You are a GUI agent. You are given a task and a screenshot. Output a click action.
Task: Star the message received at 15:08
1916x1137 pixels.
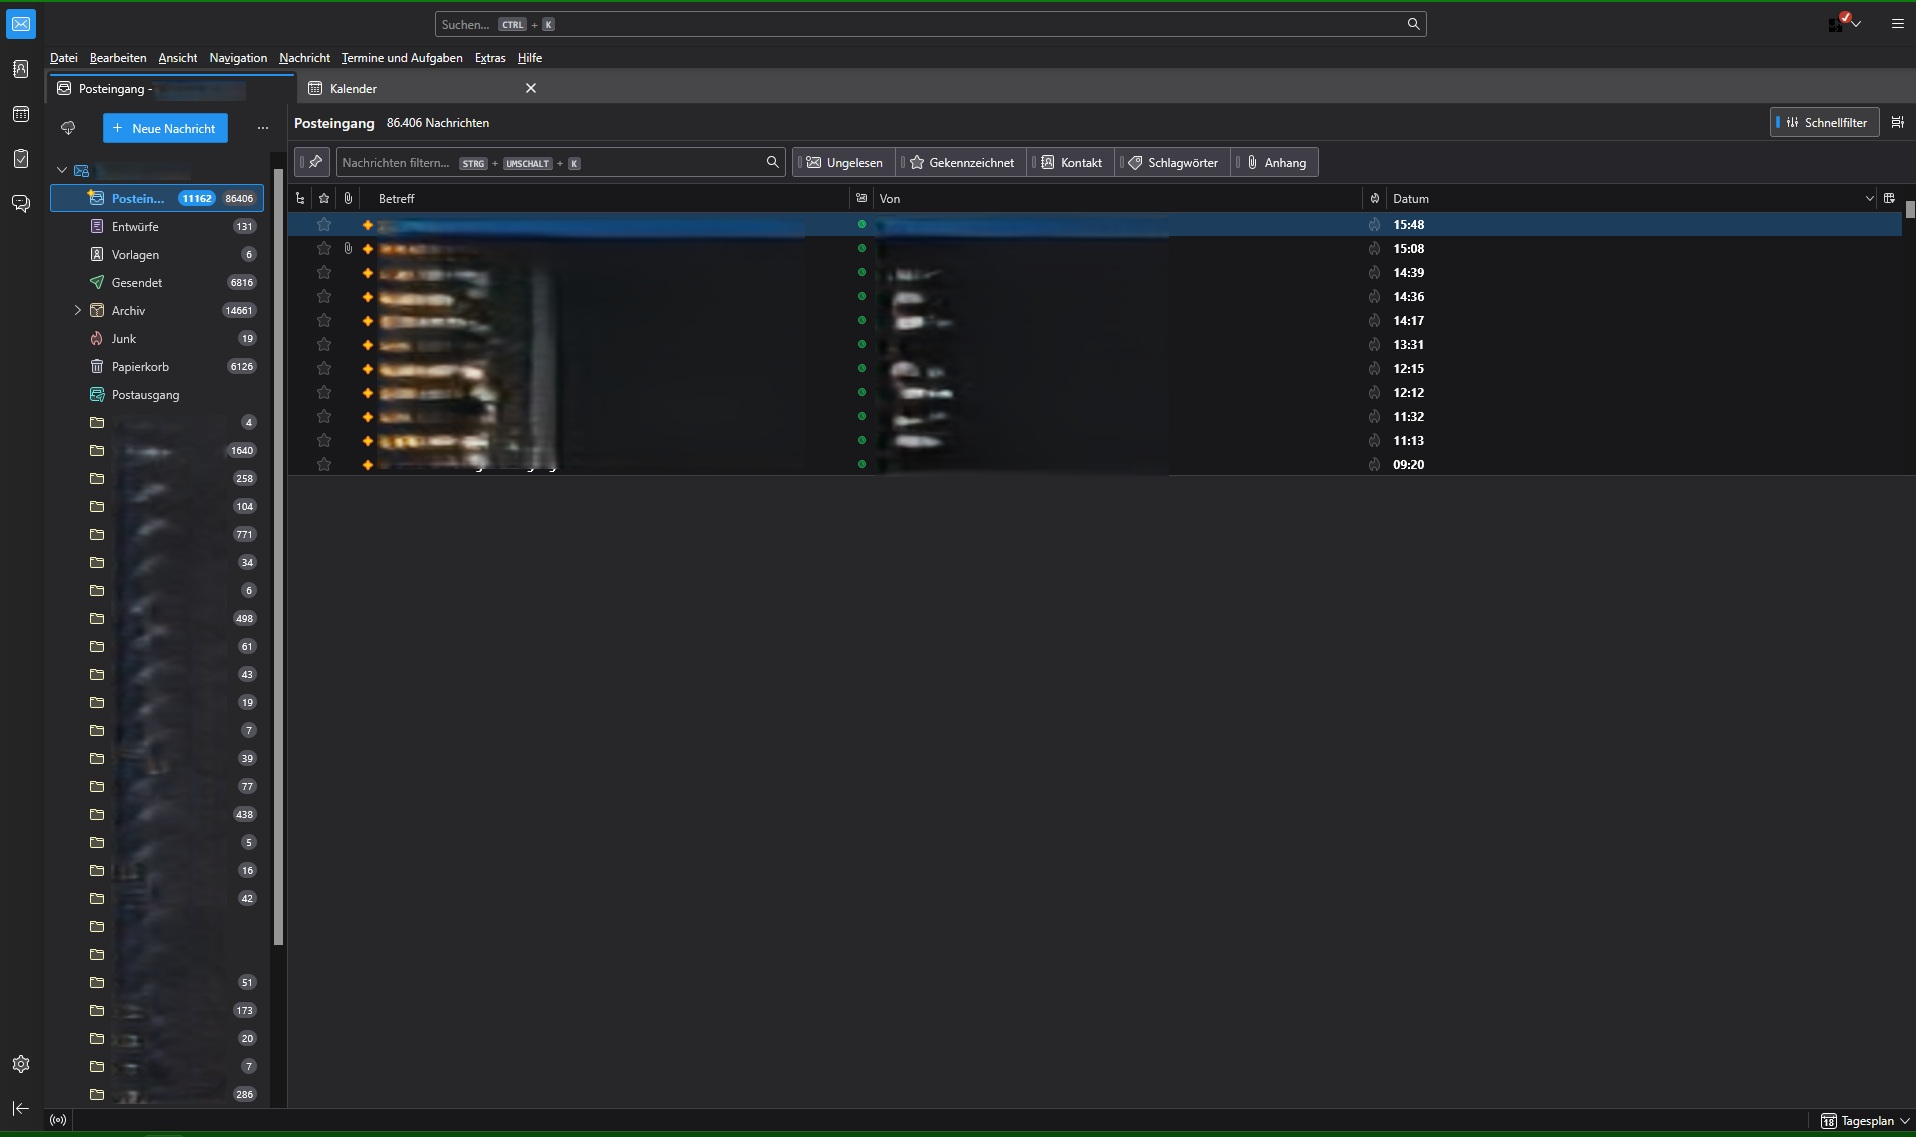pos(324,249)
